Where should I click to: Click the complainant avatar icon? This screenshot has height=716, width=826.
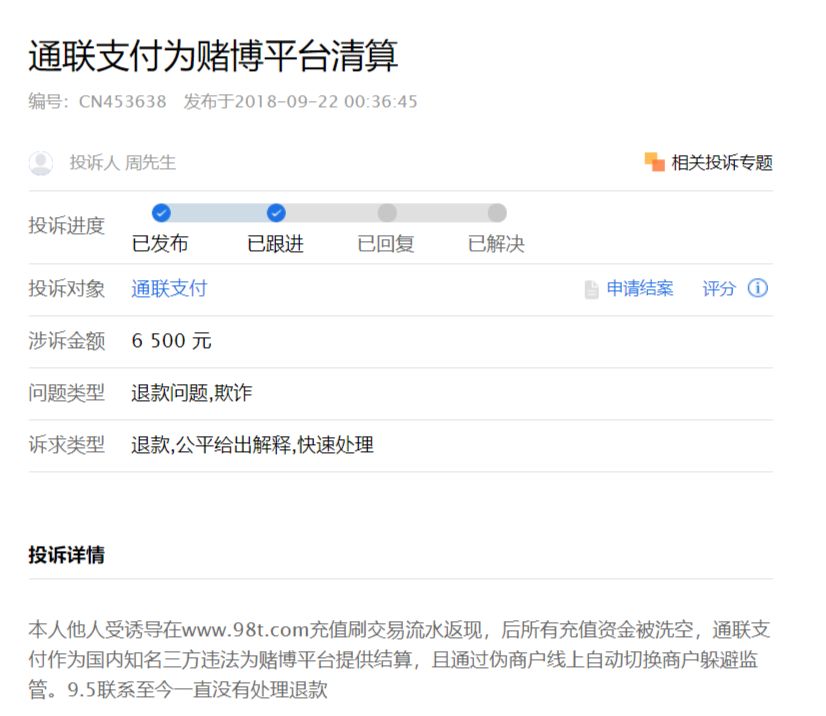click(41, 163)
